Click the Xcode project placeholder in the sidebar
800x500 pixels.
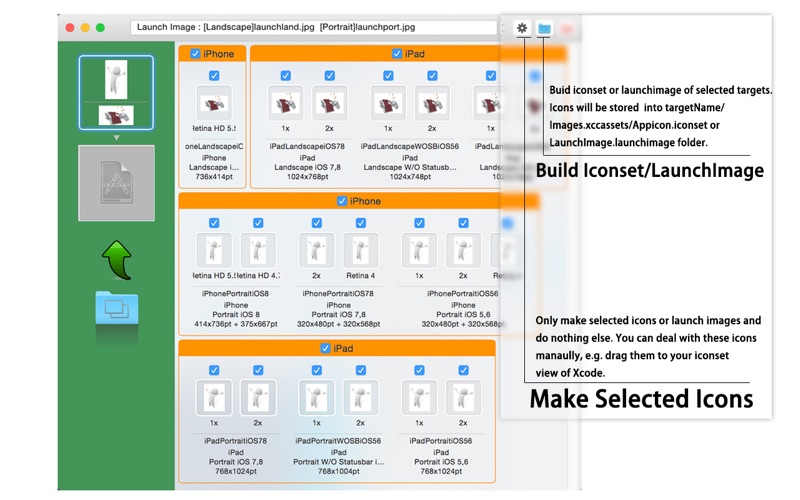pos(116,183)
